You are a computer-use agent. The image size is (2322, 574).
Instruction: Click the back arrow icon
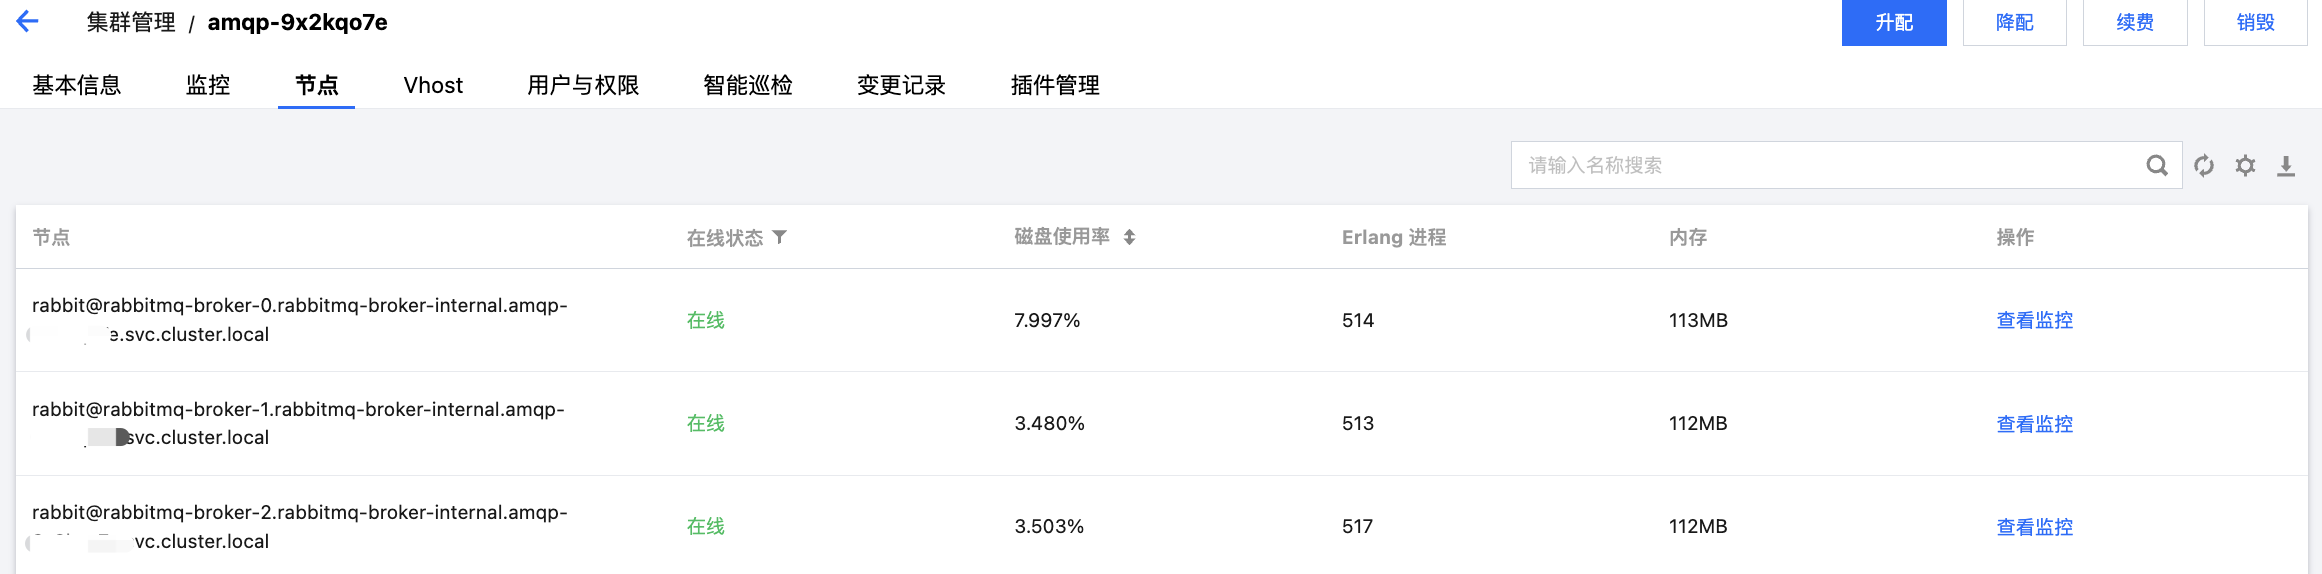coord(28,21)
